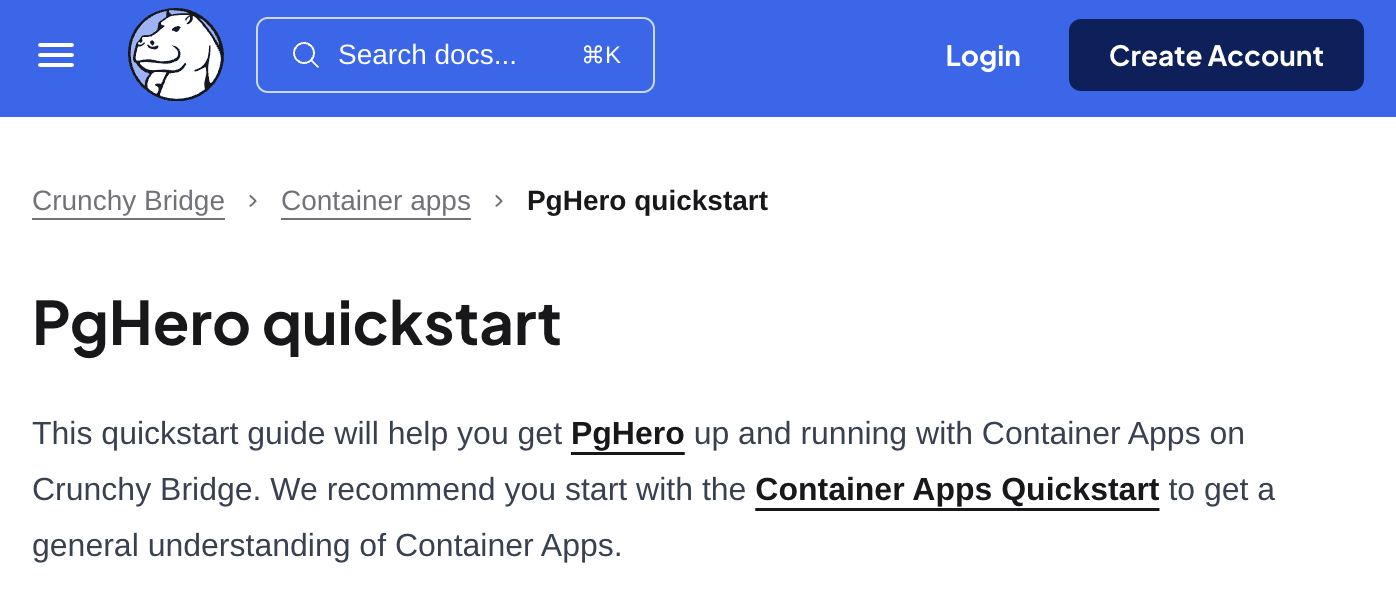Click "general understanding of Container Apps" text
The height and width of the screenshot is (602, 1396).
point(326,546)
